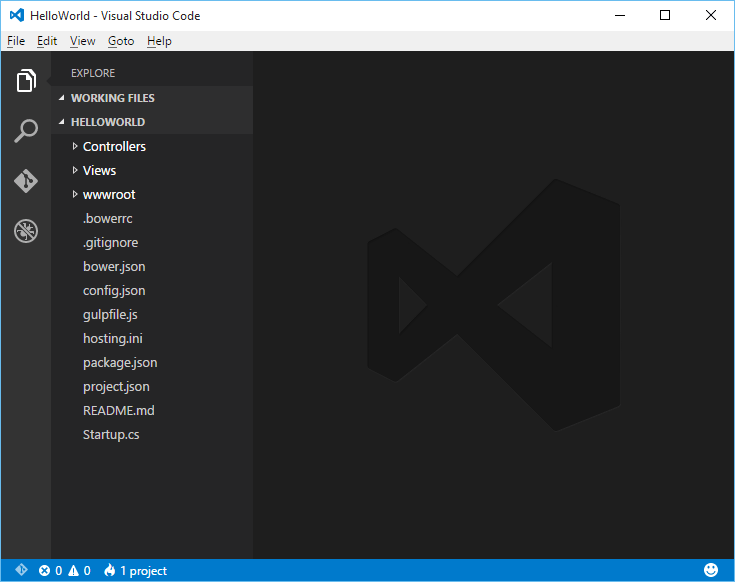Open the Explorer view icon
735x582 pixels.
(26, 81)
